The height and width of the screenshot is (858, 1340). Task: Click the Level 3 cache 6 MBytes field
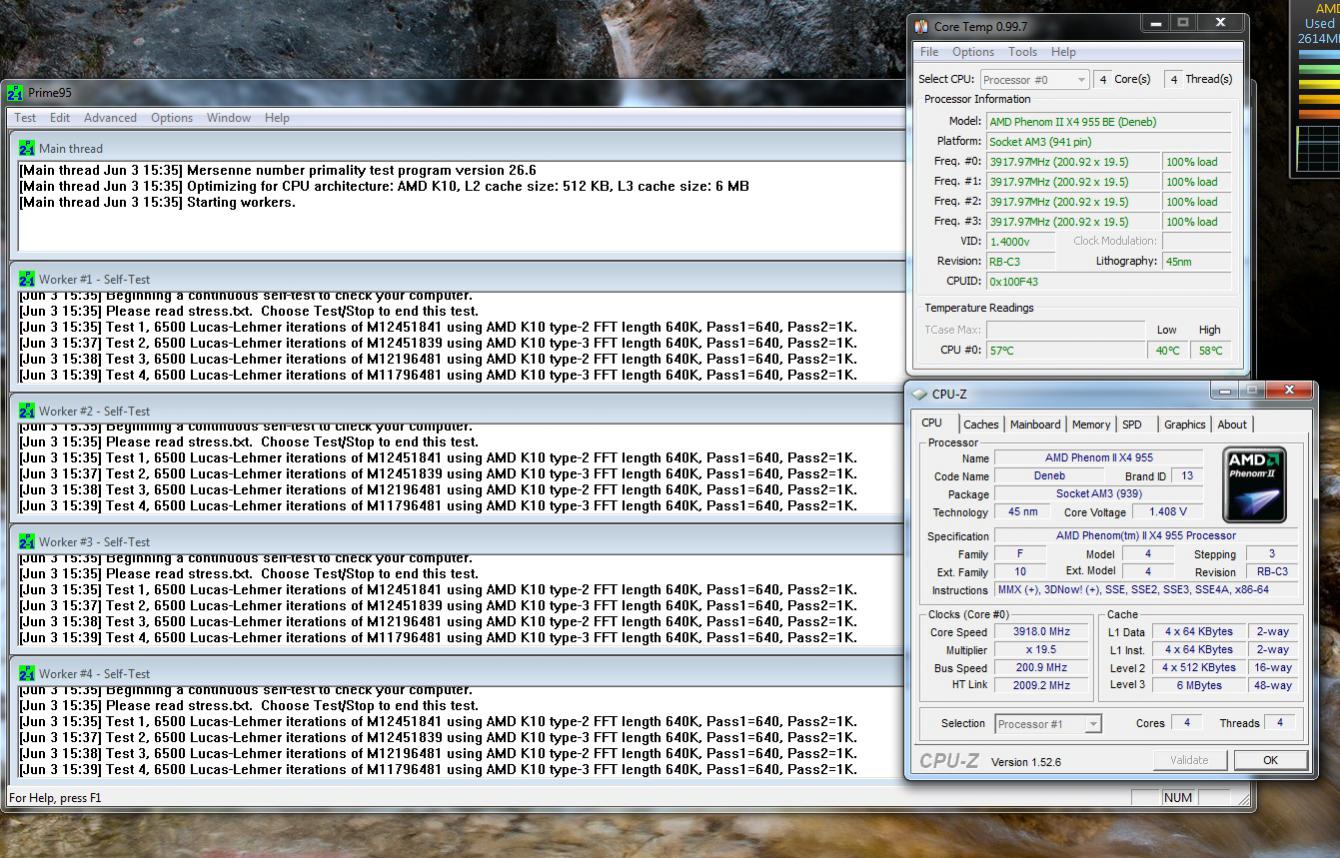1199,685
